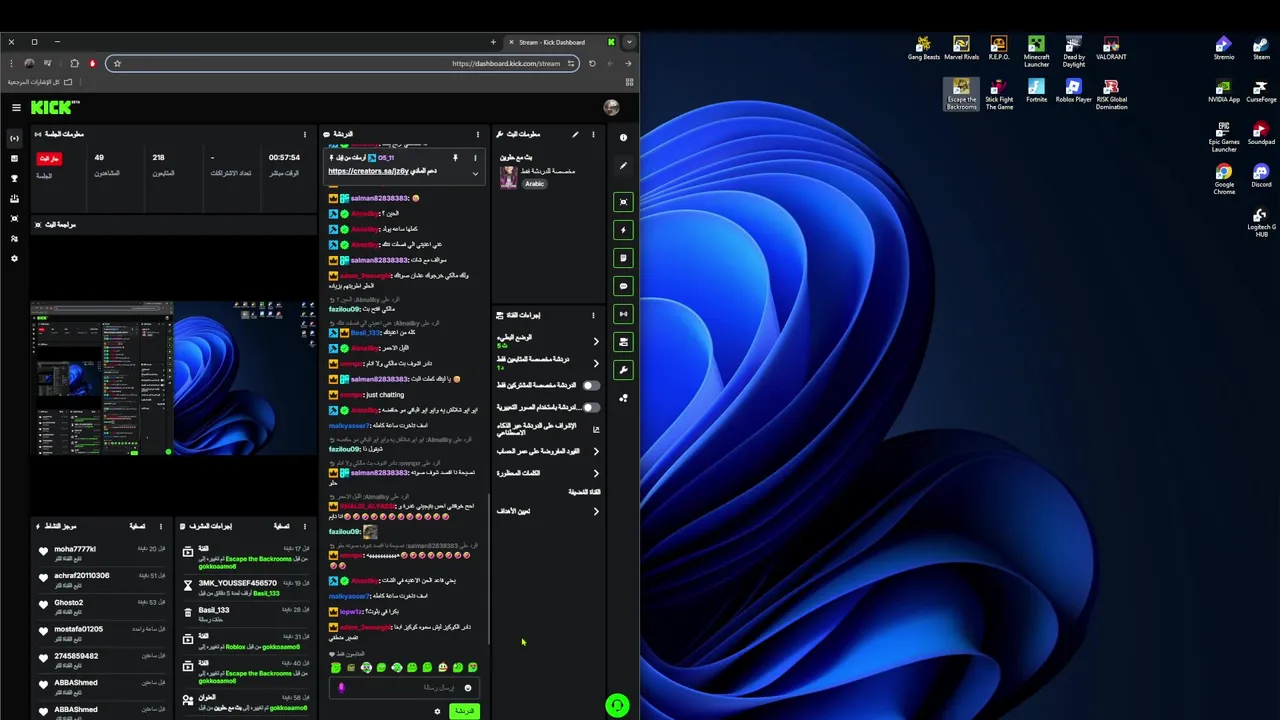
Task: Open the Kick hamburger menu
Action: click(16, 107)
